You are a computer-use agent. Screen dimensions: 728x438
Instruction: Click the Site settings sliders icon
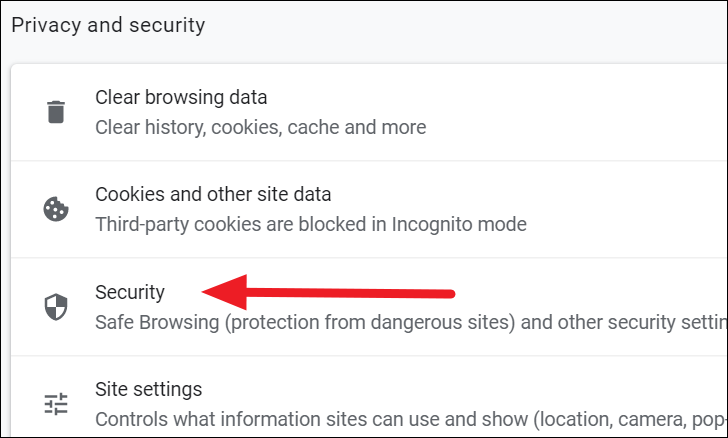coord(56,404)
